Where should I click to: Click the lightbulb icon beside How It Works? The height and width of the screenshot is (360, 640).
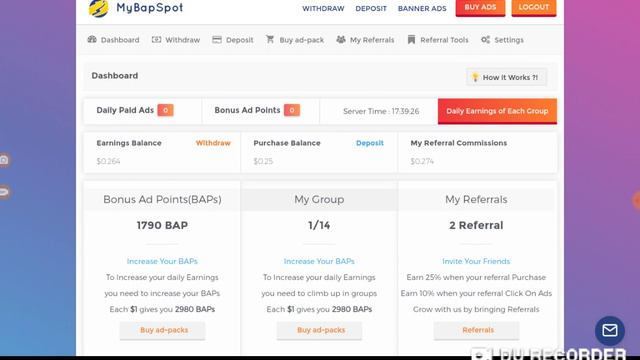click(x=475, y=77)
